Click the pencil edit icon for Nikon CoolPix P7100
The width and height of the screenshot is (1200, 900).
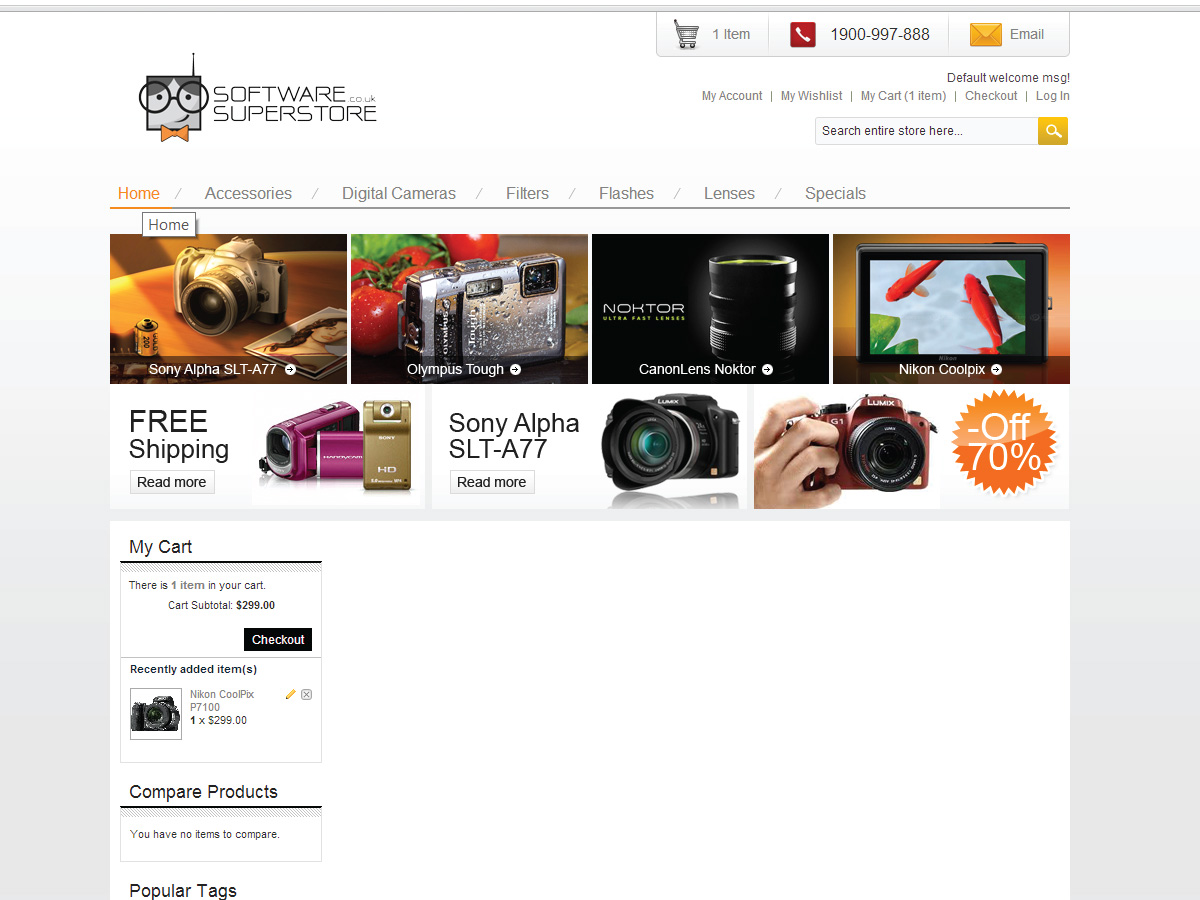pyautogui.click(x=291, y=694)
